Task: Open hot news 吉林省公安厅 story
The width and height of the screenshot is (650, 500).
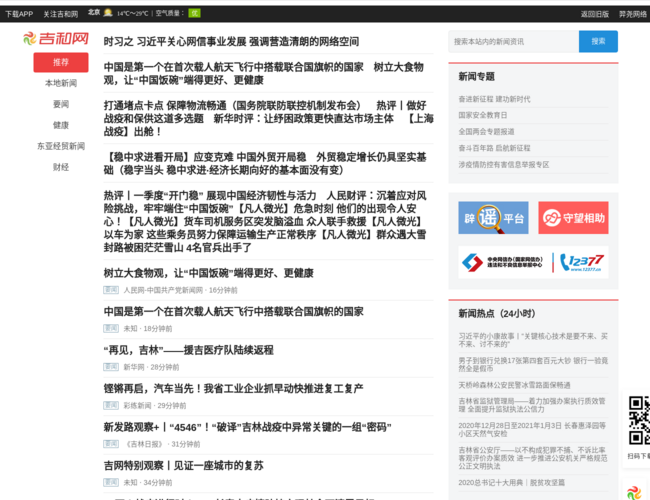Action: [533, 458]
